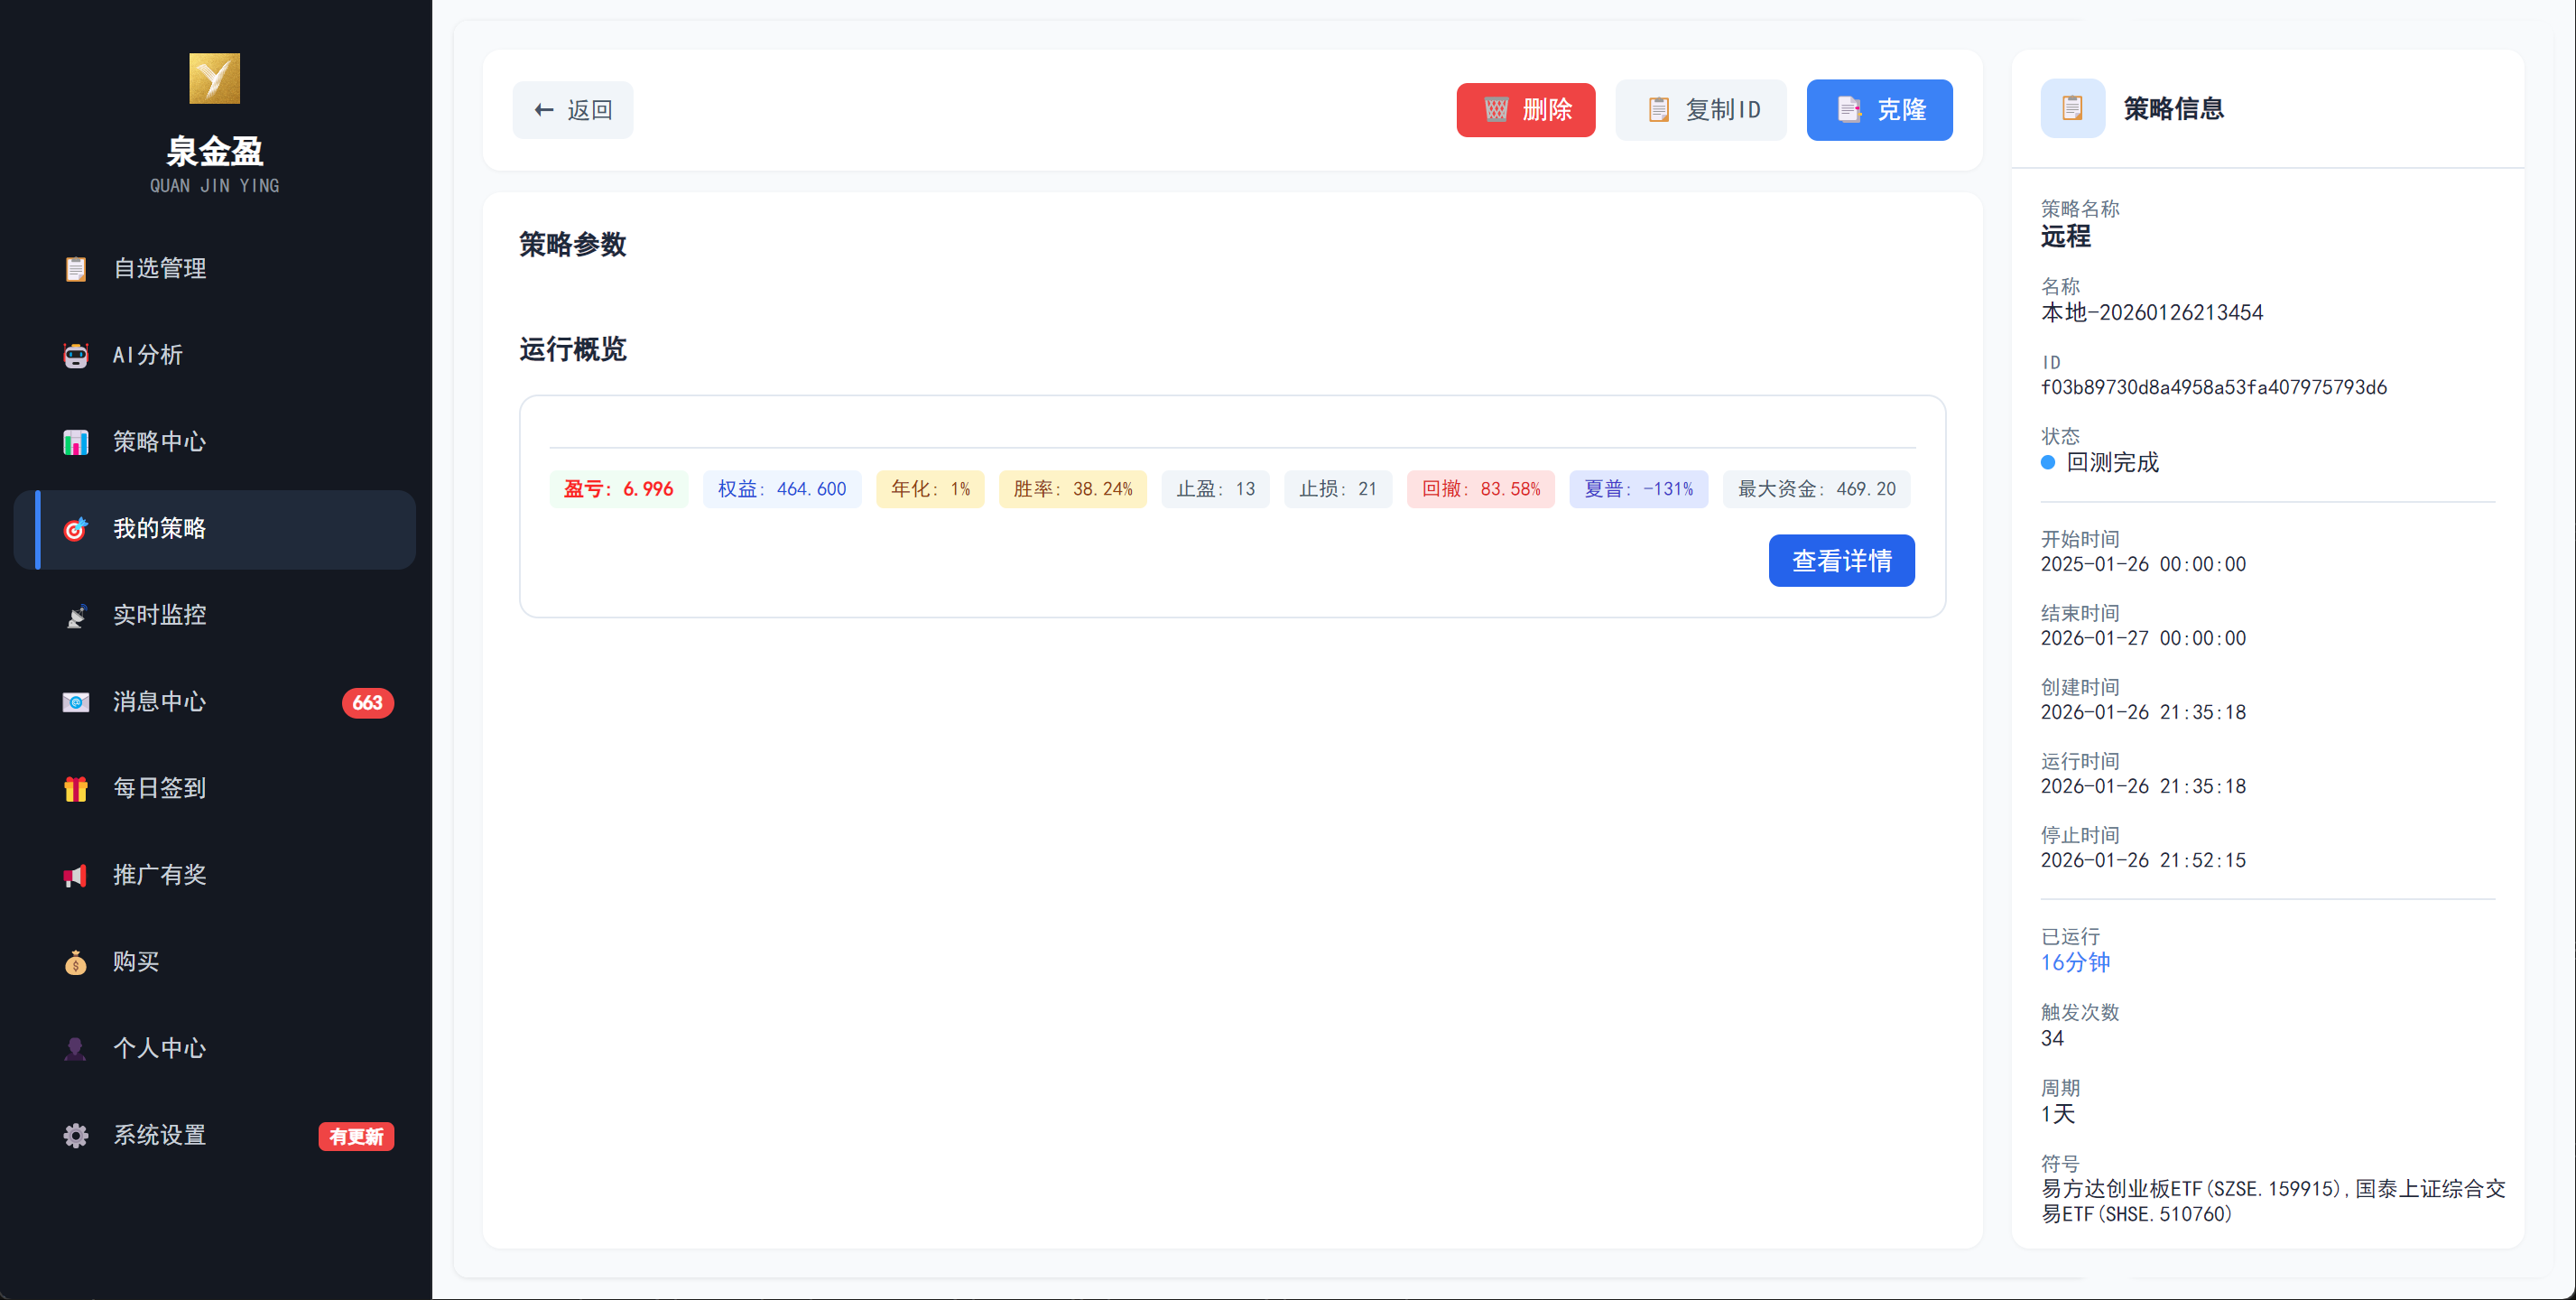Click the blue 克隆 button
The image size is (2576, 1300).
coord(1879,110)
